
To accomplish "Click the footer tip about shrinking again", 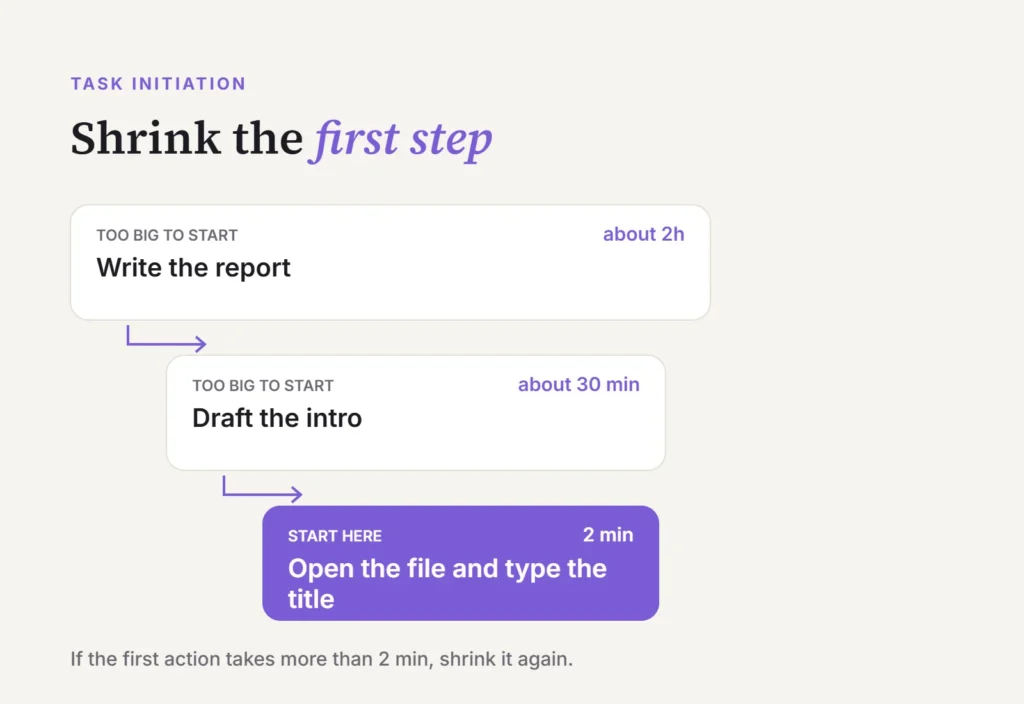I will click(x=321, y=659).
